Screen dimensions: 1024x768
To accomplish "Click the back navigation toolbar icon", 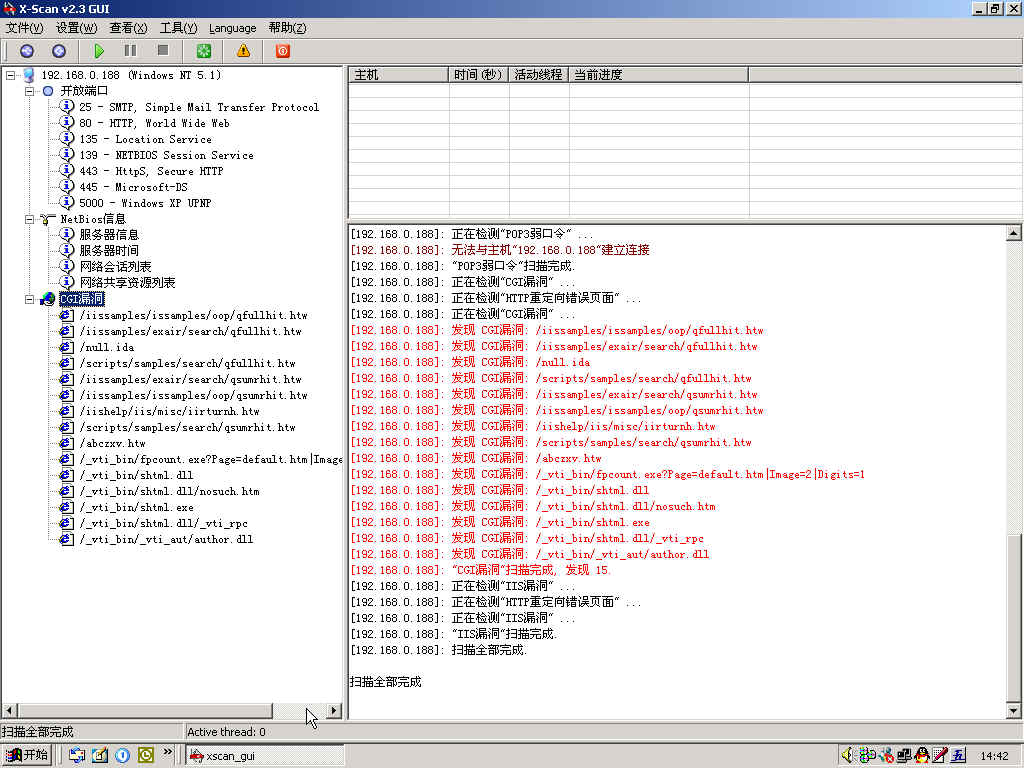I will pyautogui.click(x=27, y=51).
